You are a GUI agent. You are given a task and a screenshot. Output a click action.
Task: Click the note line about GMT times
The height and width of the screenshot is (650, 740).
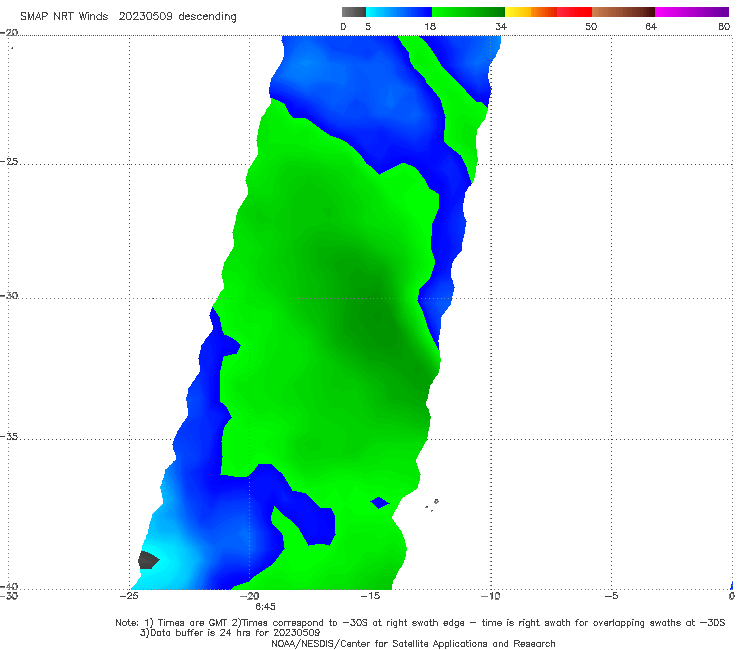pos(420,623)
